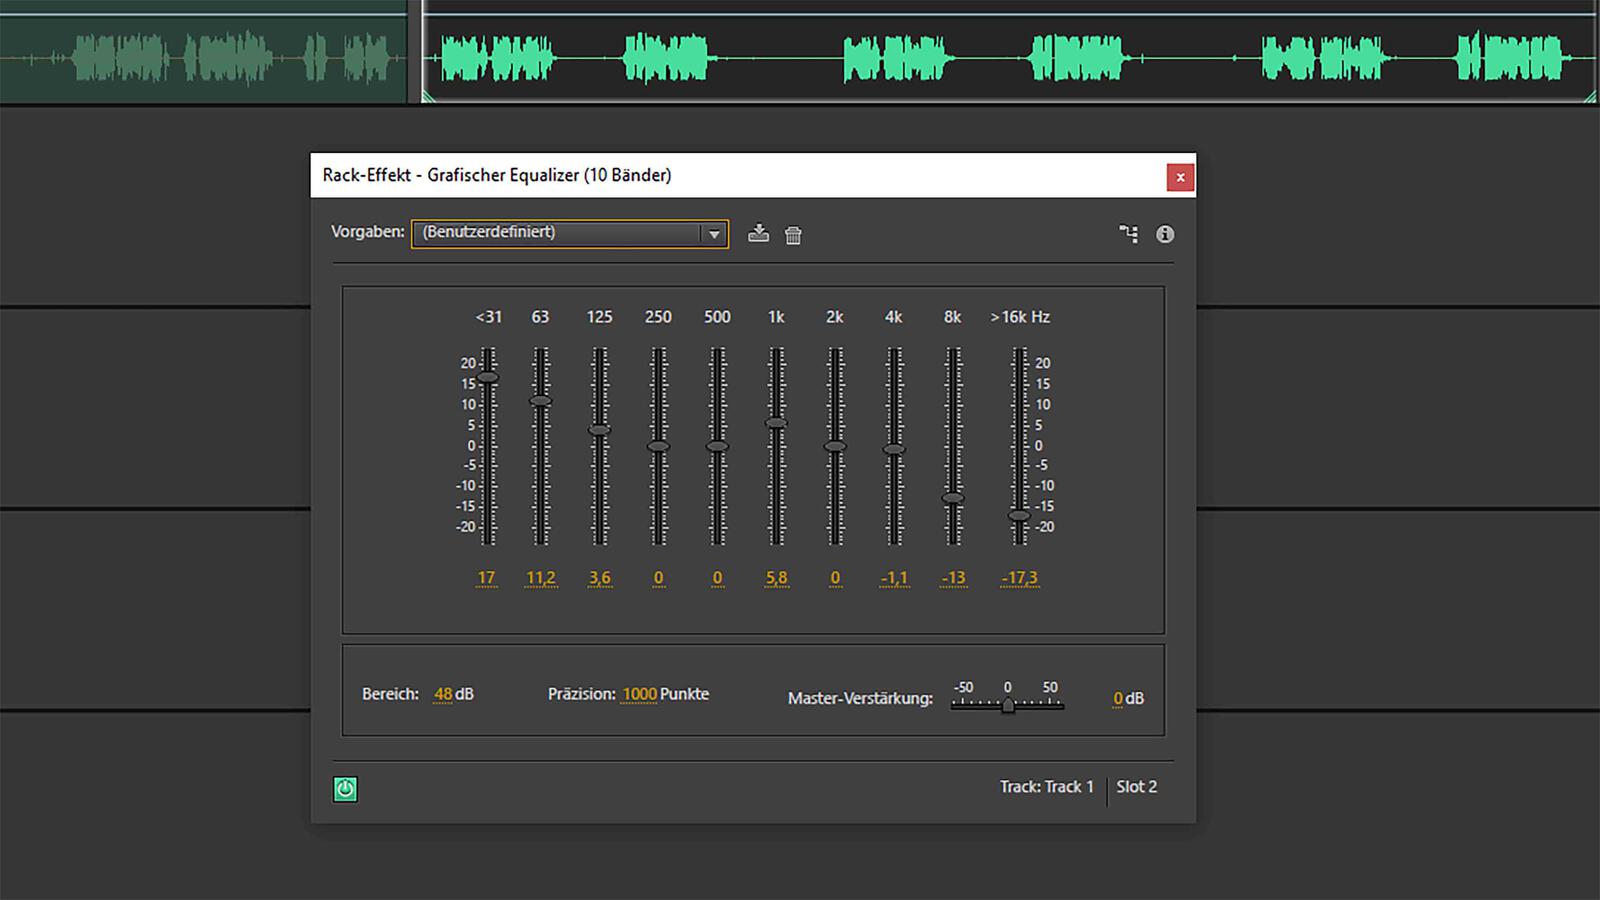Click the save preset icon
The image size is (1600, 900).
(759, 234)
